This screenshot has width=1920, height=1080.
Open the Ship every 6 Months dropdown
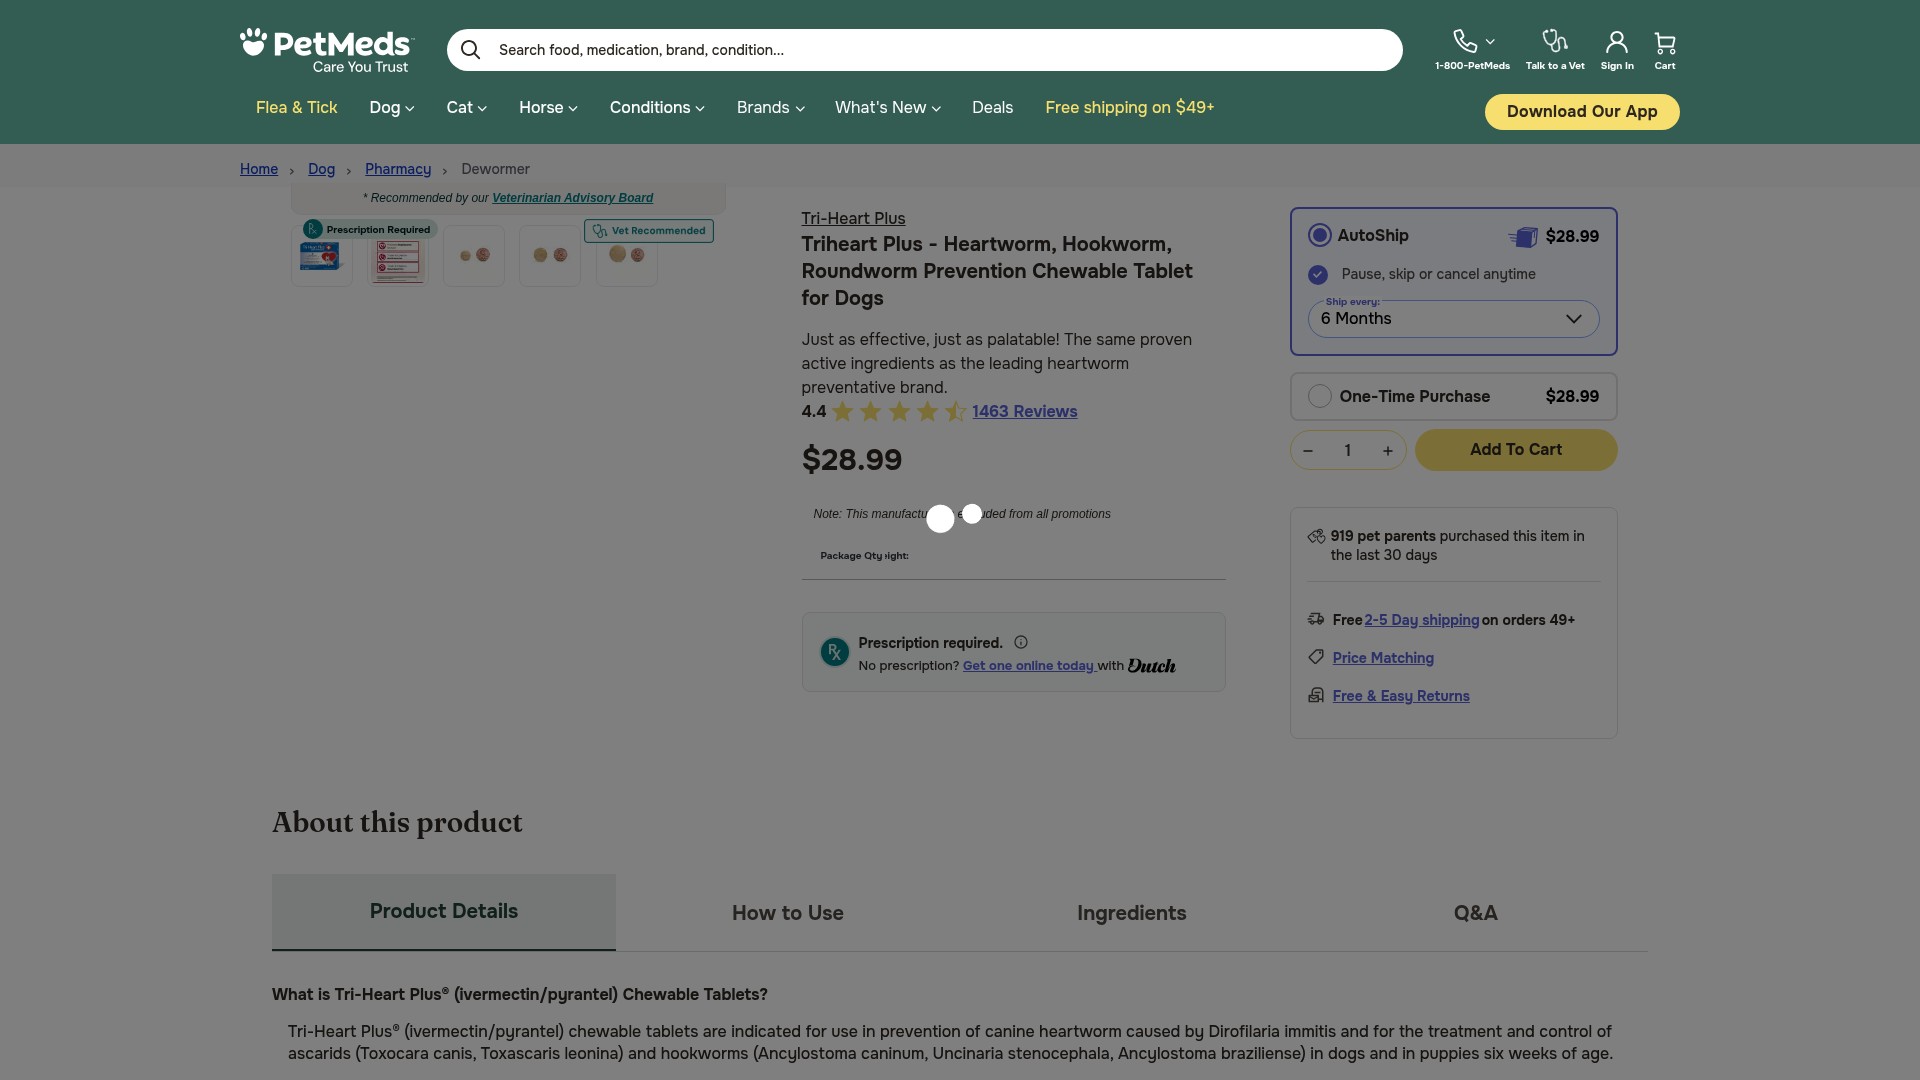(1454, 319)
